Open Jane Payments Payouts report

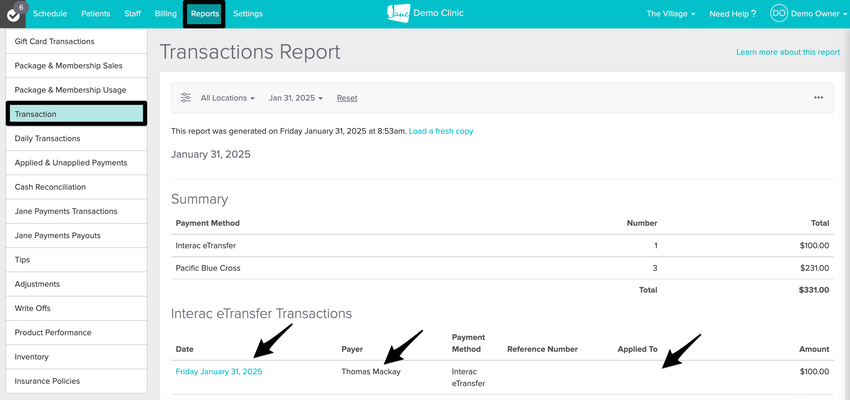[76, 236]
